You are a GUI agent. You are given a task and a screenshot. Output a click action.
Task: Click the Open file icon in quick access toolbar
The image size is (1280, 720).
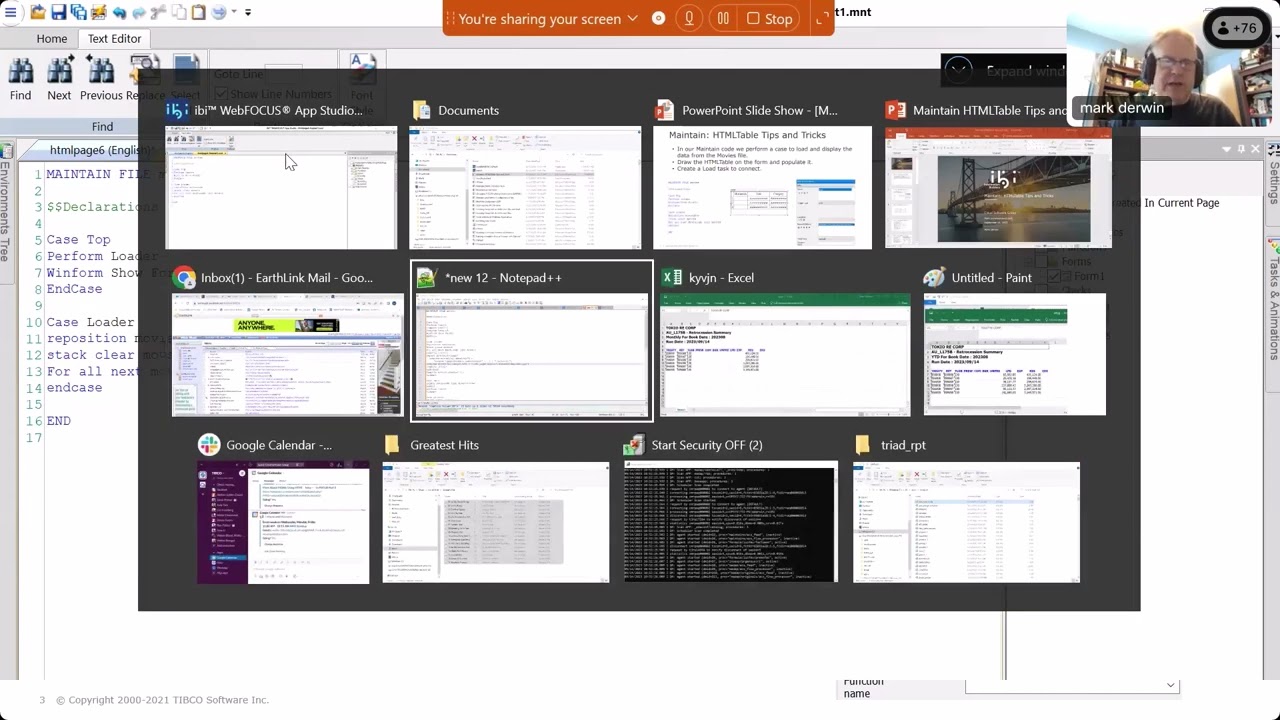coord(38,13)
